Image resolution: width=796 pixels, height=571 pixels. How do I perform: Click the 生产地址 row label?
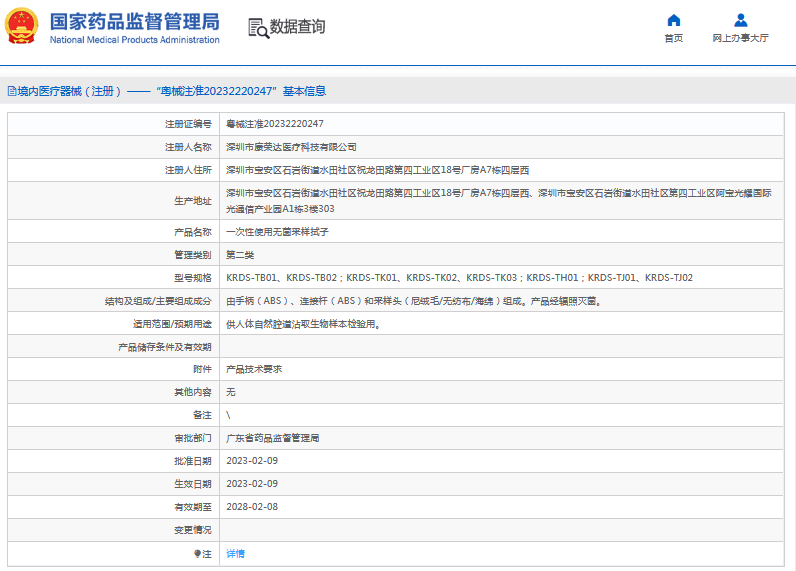(x=193, y=201)
